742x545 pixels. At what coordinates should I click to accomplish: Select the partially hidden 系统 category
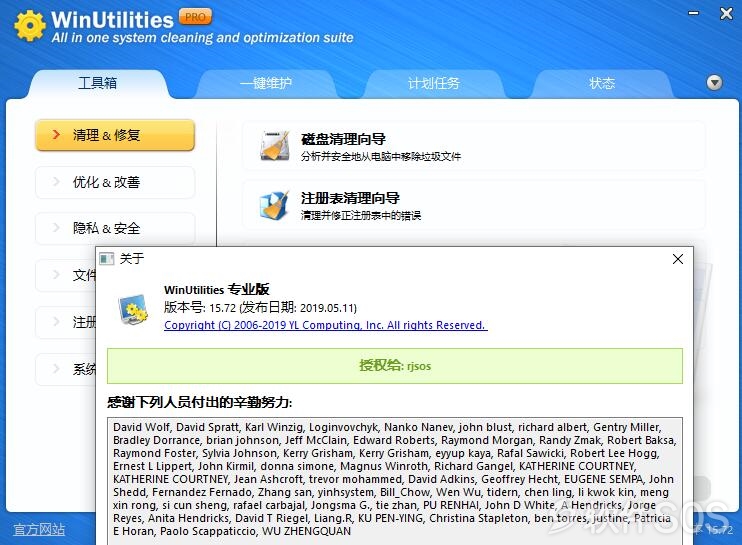pyautogui.click(x=66, y=369)
